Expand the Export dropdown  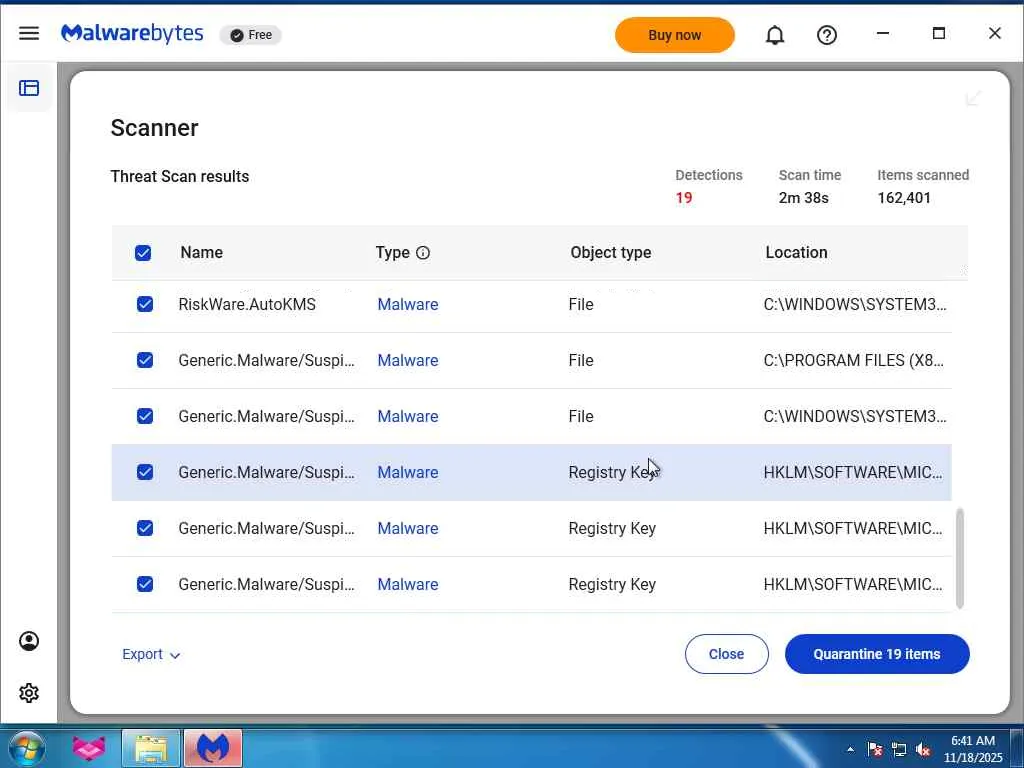click(x=151, y=654)
